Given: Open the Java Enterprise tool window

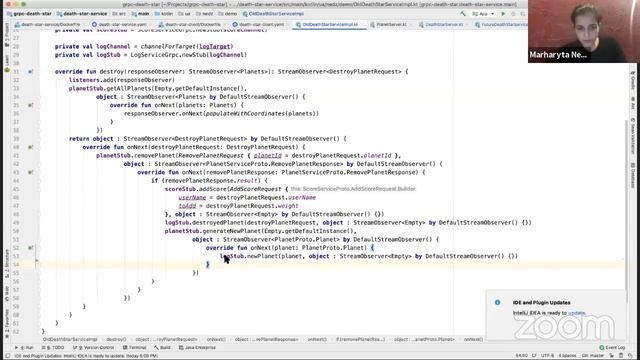Looking at the screenshot, I should (197, 348).
